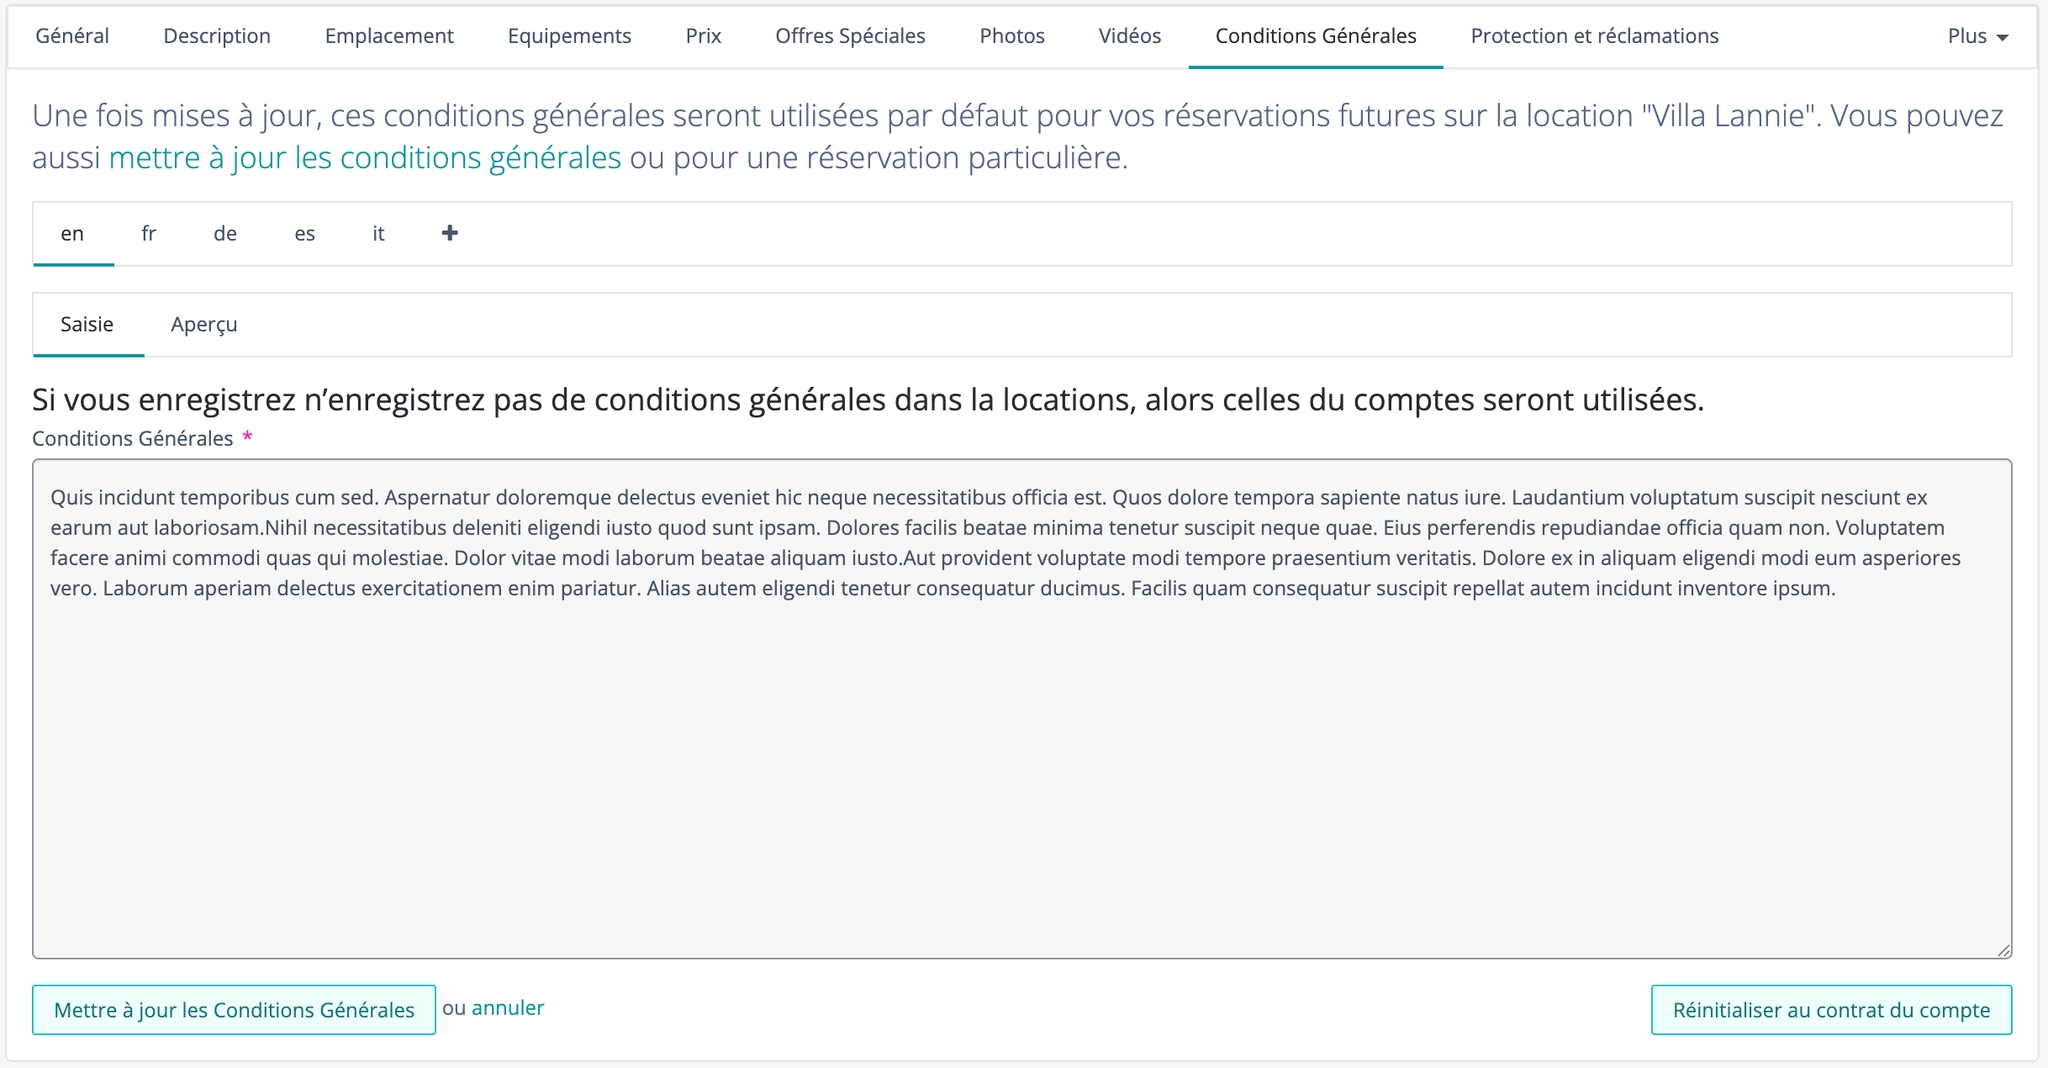The width and height of the screenshot is (2048, 1068).
Task: Grab the textarea resize handle corner
Action: click(2003, 950)
